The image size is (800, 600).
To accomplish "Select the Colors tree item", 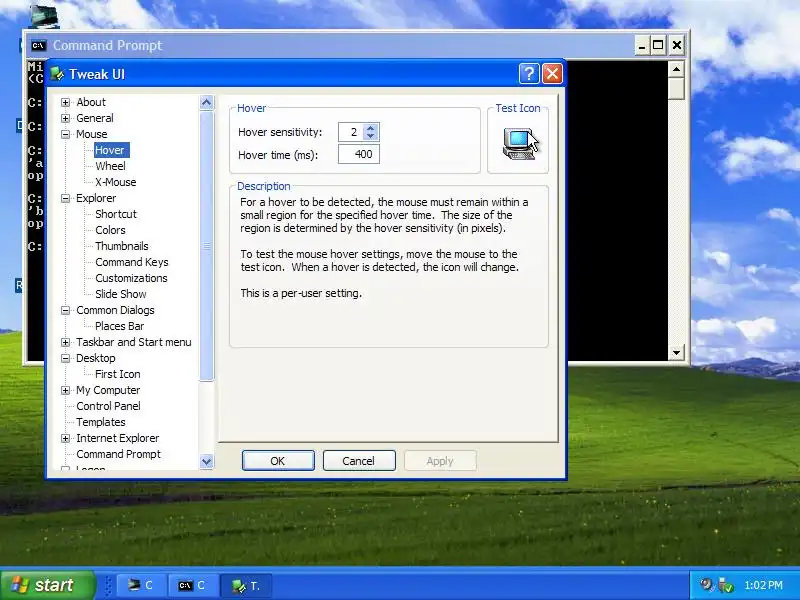I will tap(110, 230).
